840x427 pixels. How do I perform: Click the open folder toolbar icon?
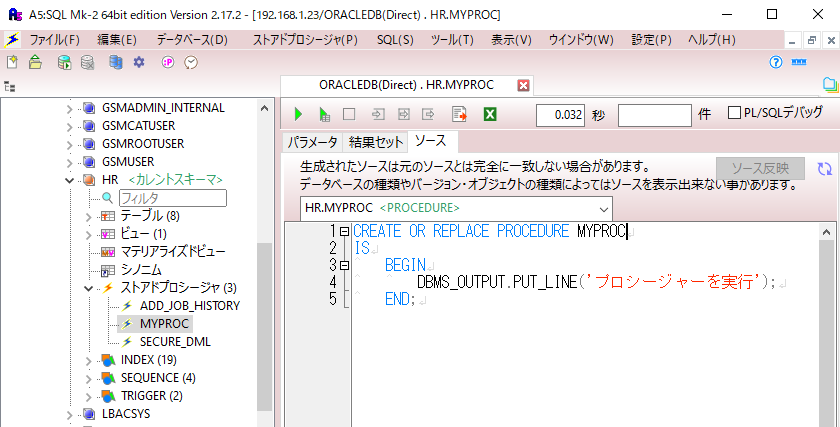click(x=36, y=62)
